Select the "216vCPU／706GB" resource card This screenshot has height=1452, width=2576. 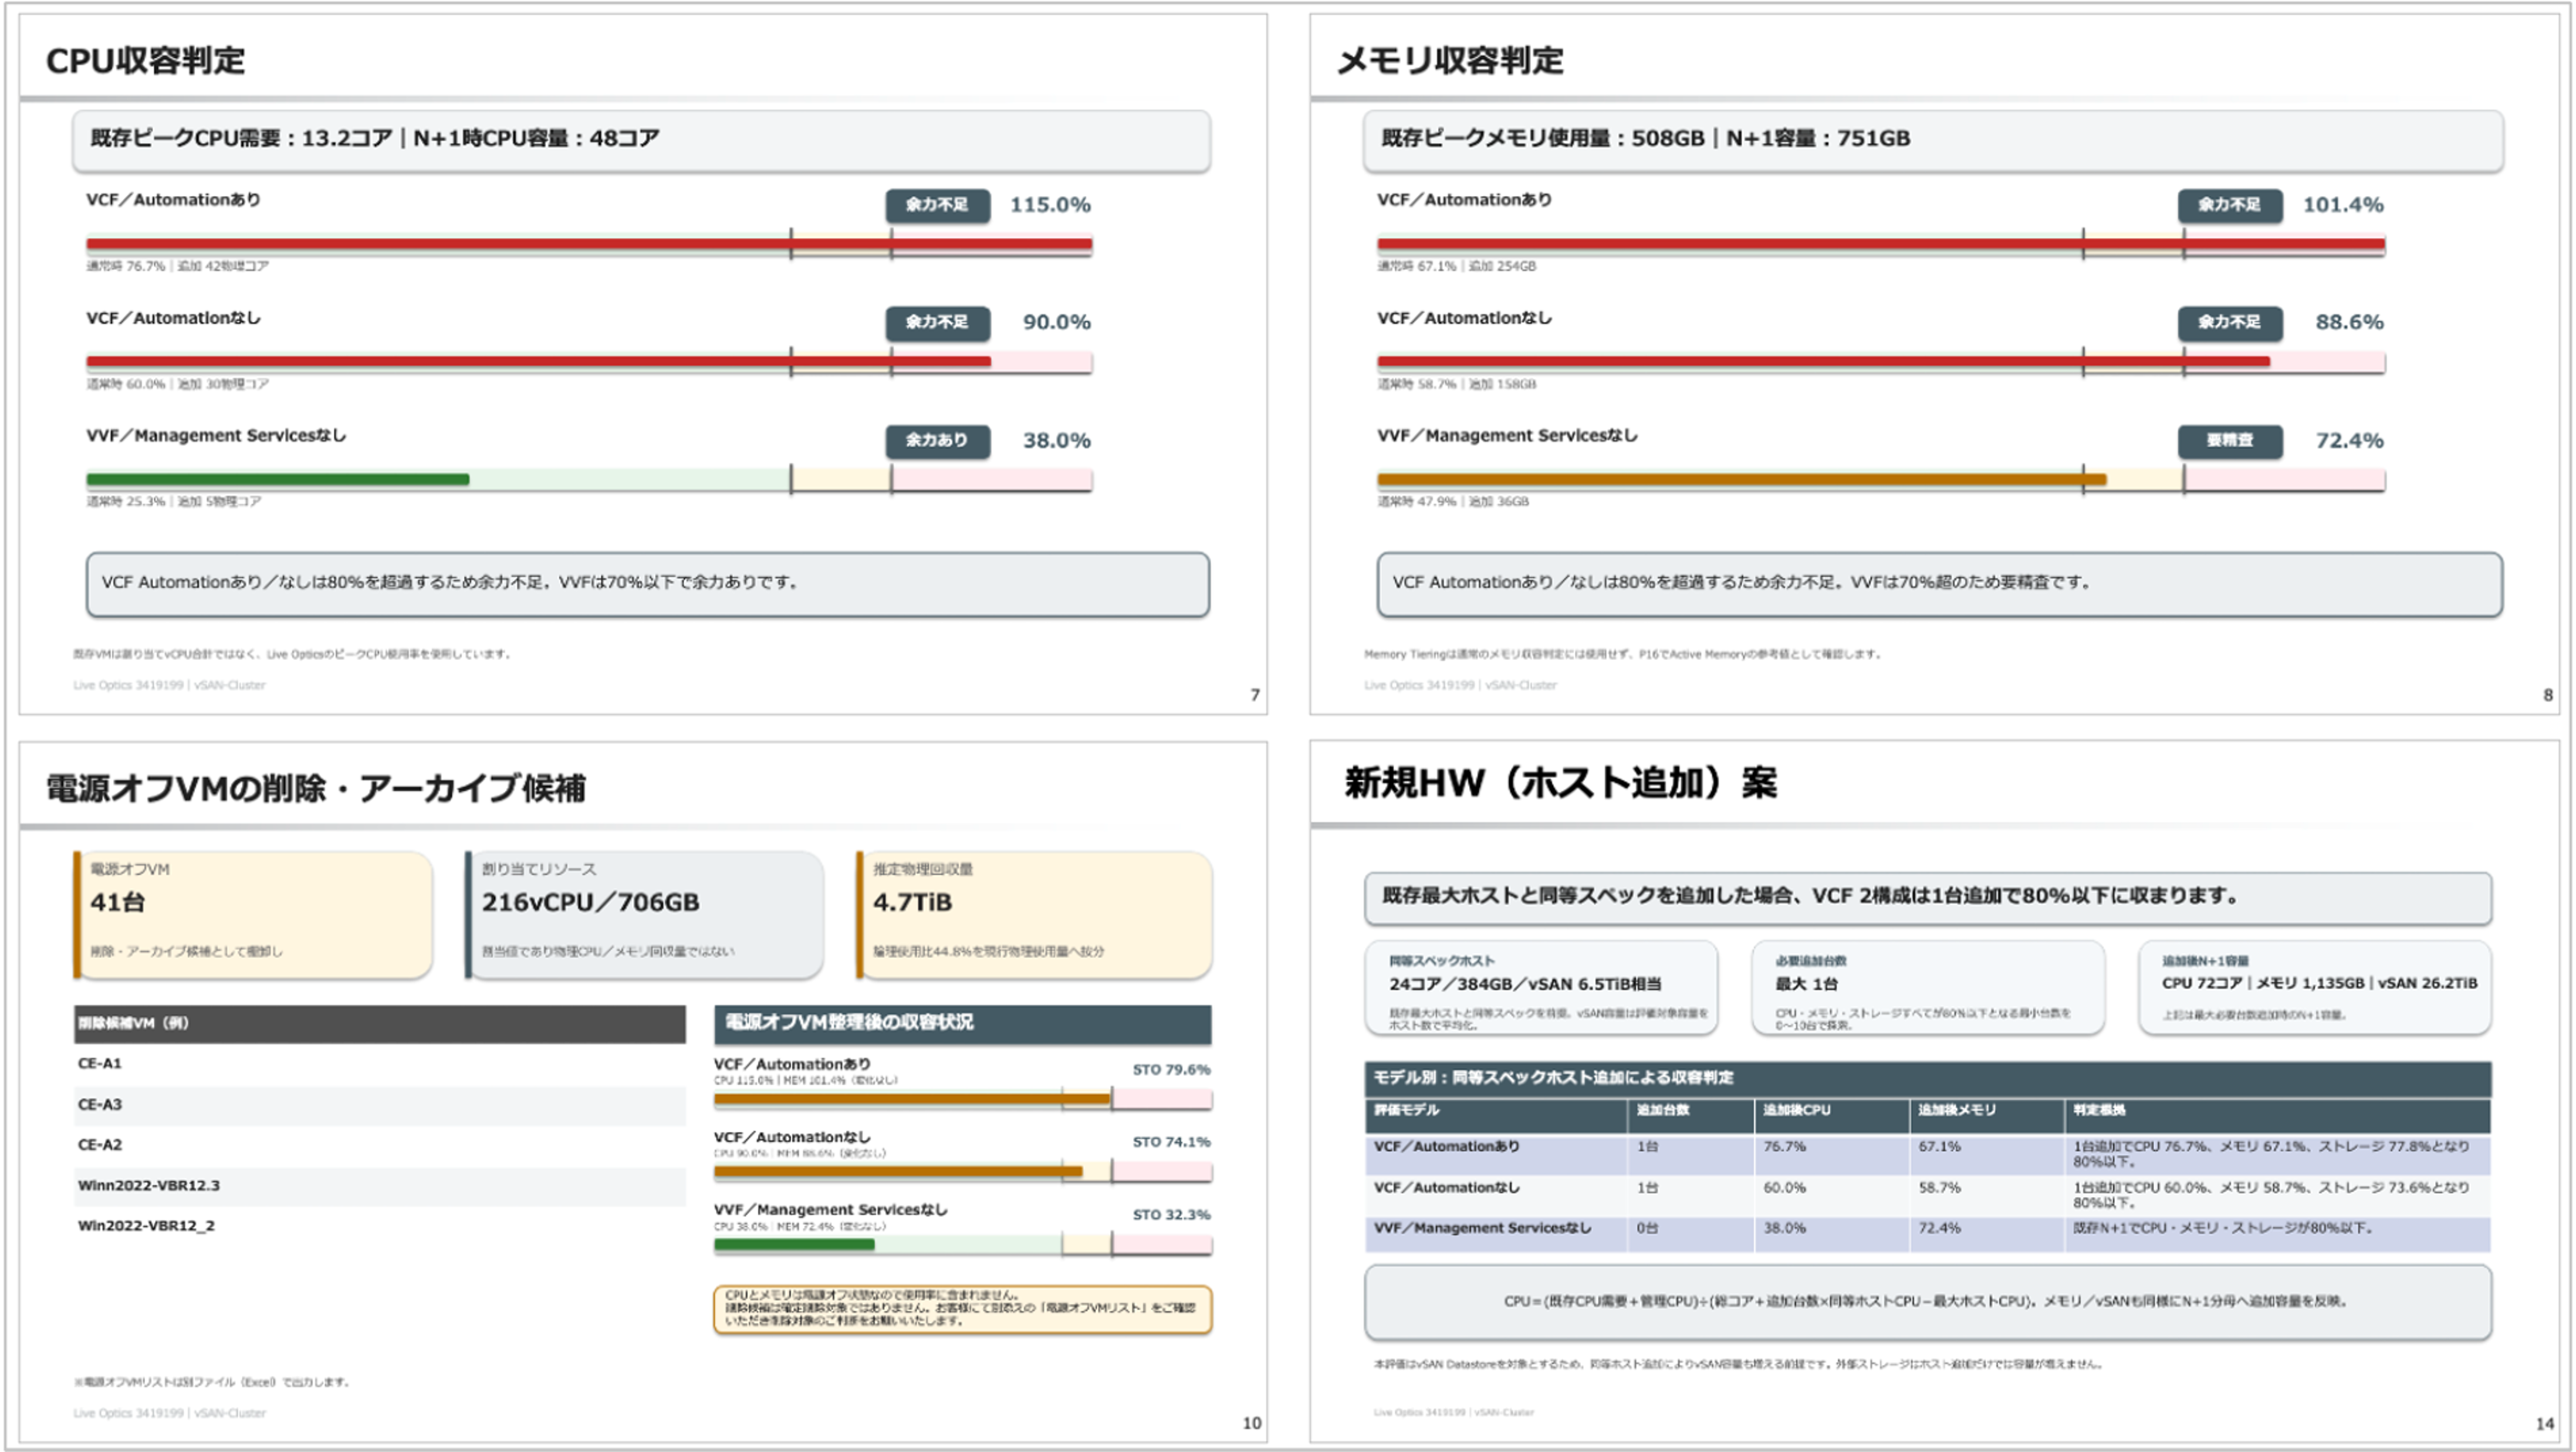point(645,914)
